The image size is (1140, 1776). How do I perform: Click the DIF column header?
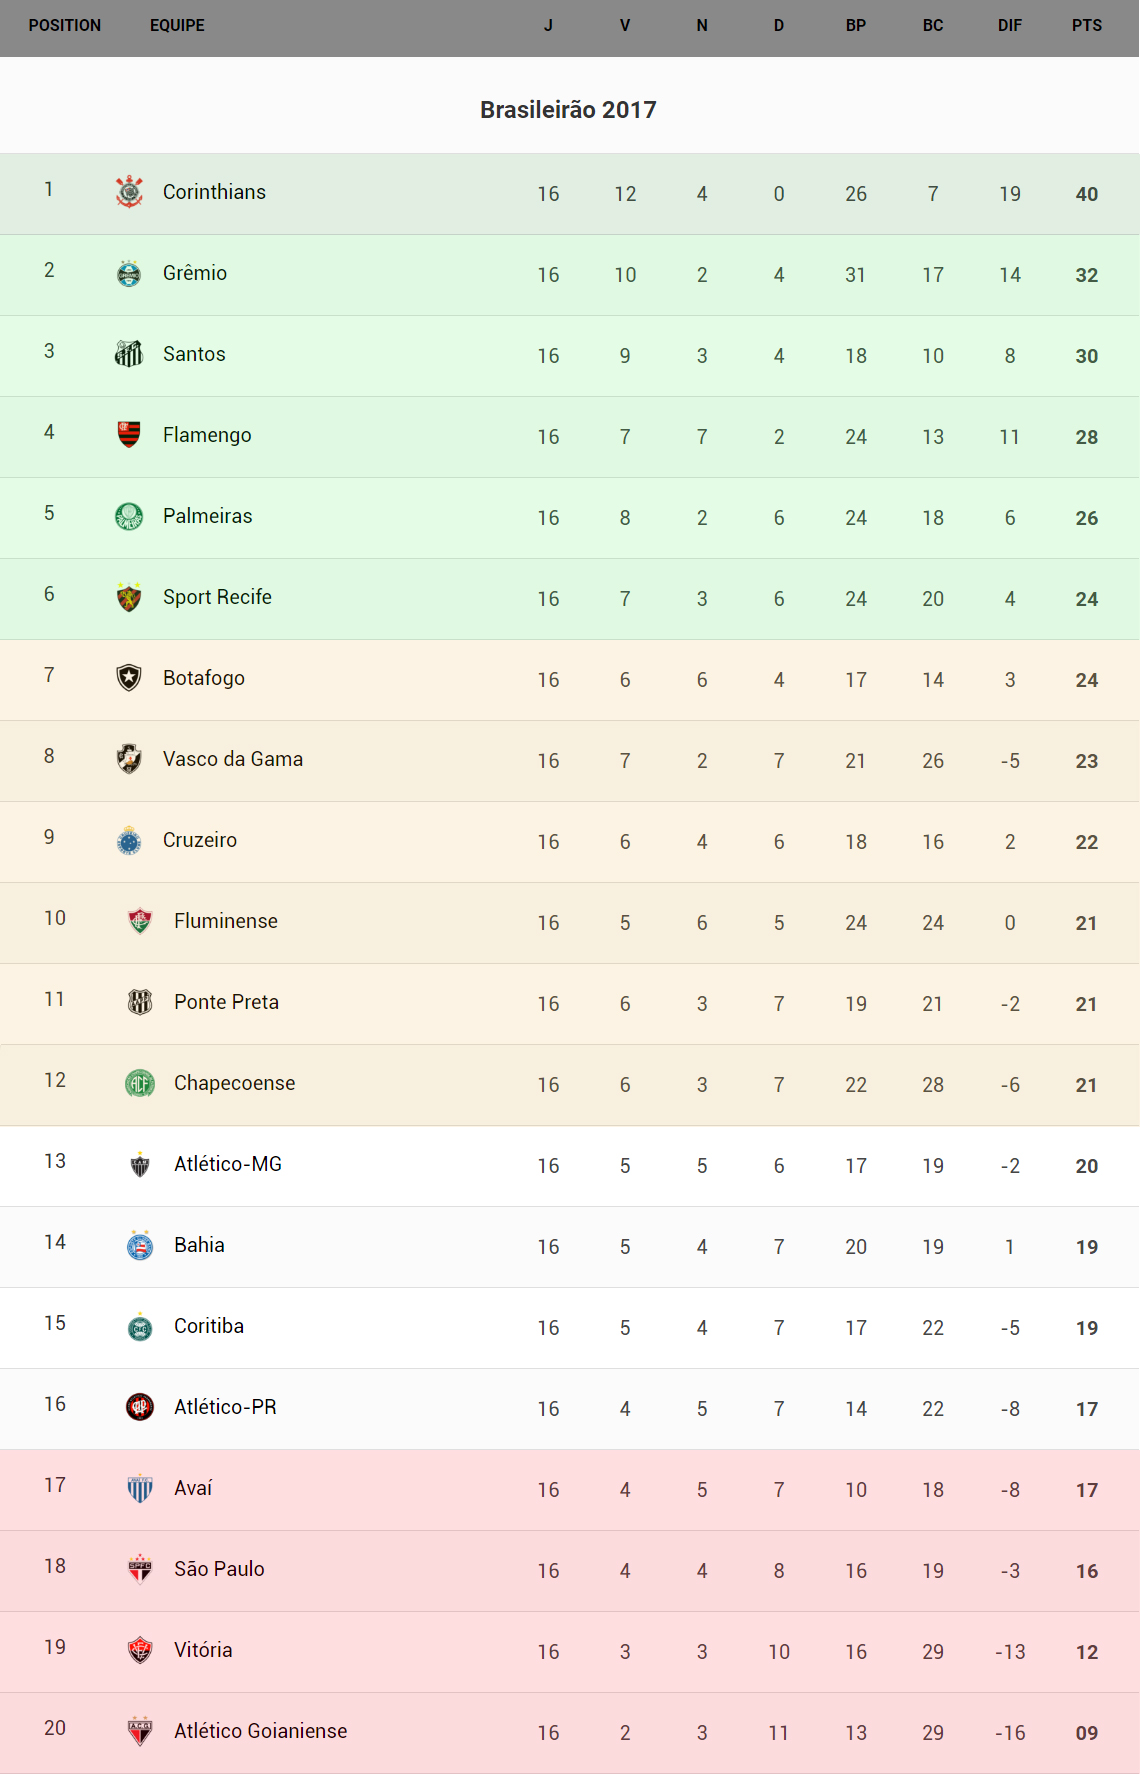[x=1009, y=26]
